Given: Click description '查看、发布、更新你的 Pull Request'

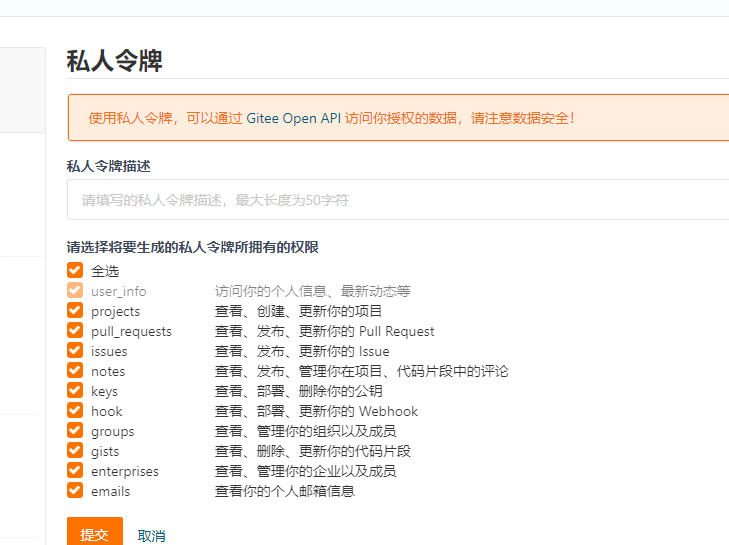Looking at the screenshot, I should tap(325, 331).
